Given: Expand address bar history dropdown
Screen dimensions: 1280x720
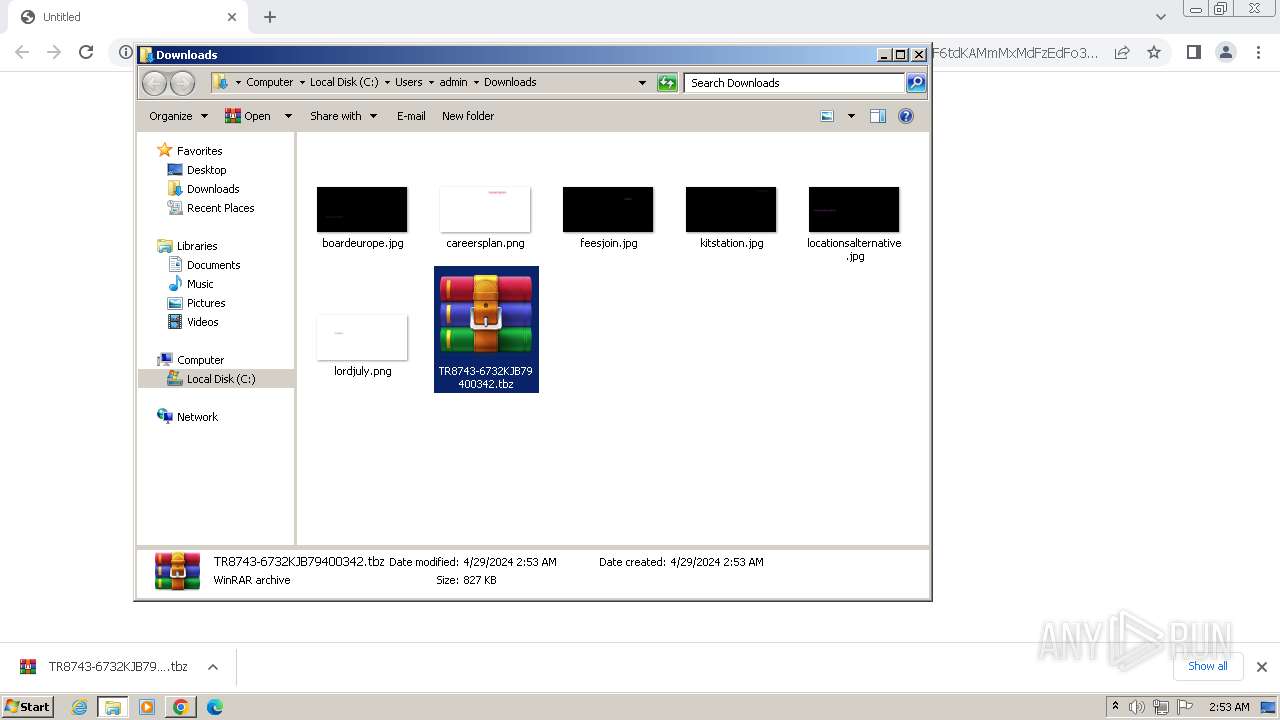Looking at the screenshot, I should [642, 83].
